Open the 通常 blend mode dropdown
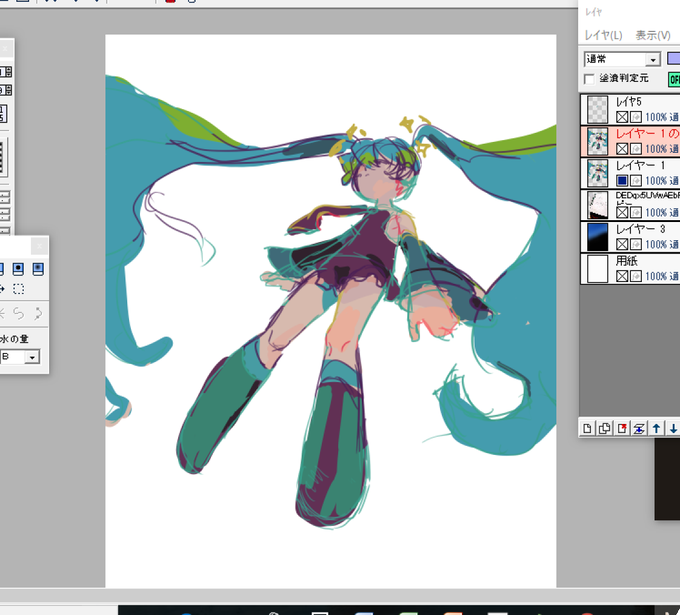Image resolution: width=680 pixels, height=615 pixels. (x=652, y=59)
